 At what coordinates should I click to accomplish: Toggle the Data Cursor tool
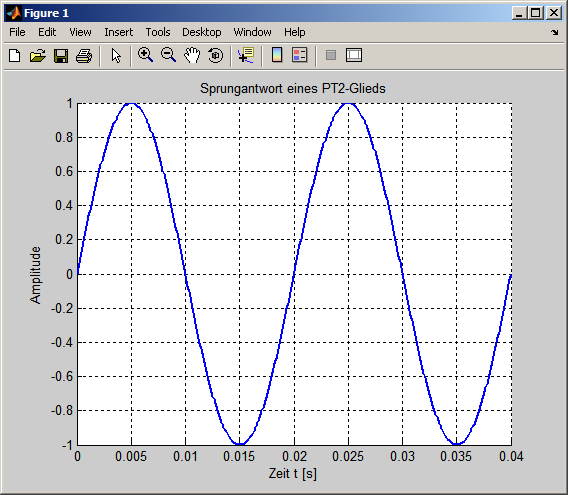(x=246, y=55)
